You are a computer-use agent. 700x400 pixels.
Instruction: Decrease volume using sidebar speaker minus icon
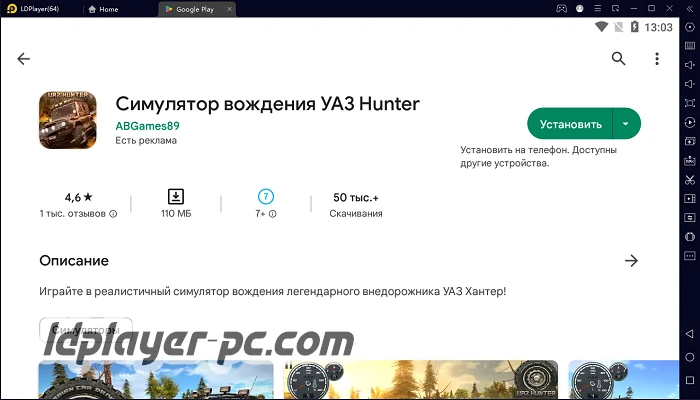690,84
